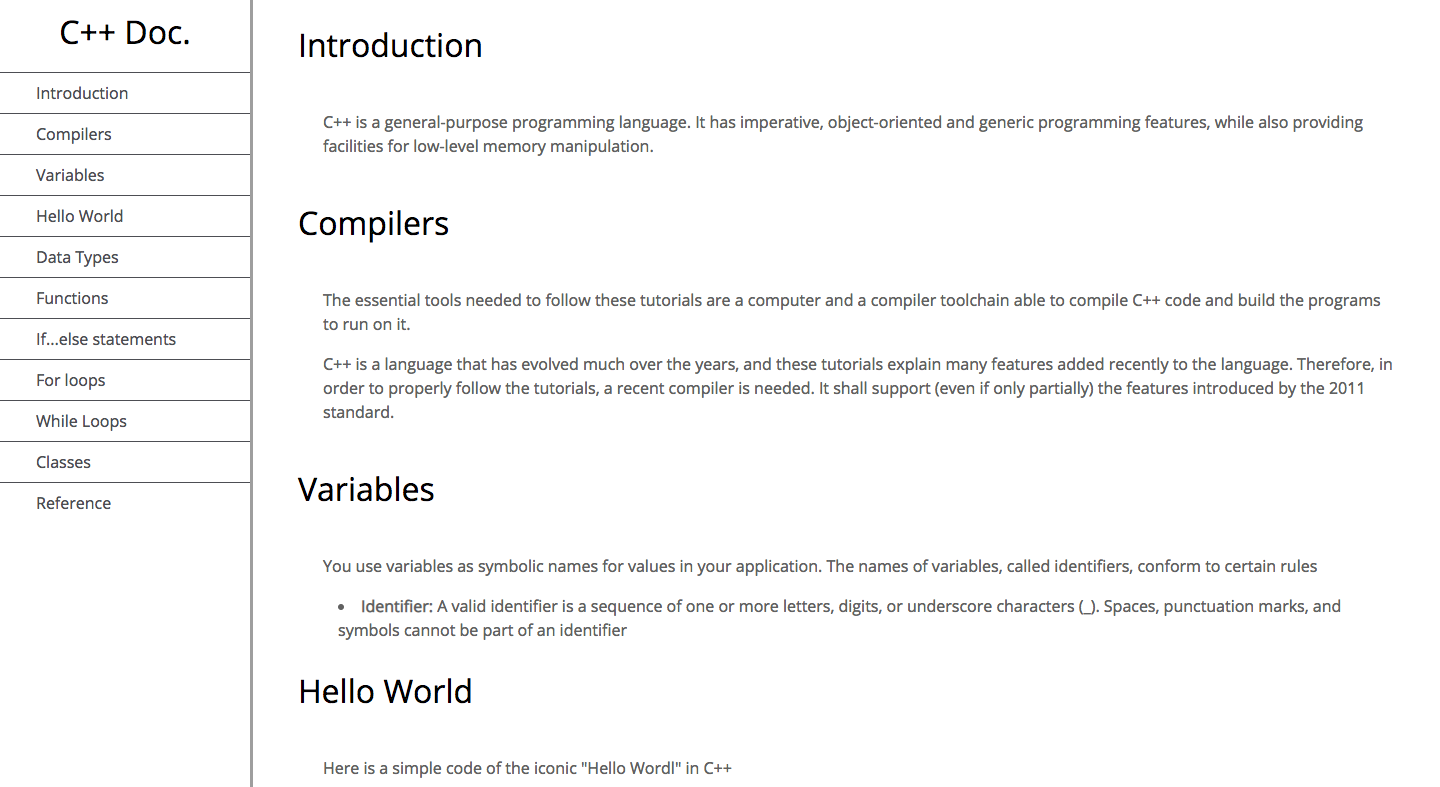Click the 'Here is a simple code' sentence
This screenshot has width=1440, height=787.
527,768
